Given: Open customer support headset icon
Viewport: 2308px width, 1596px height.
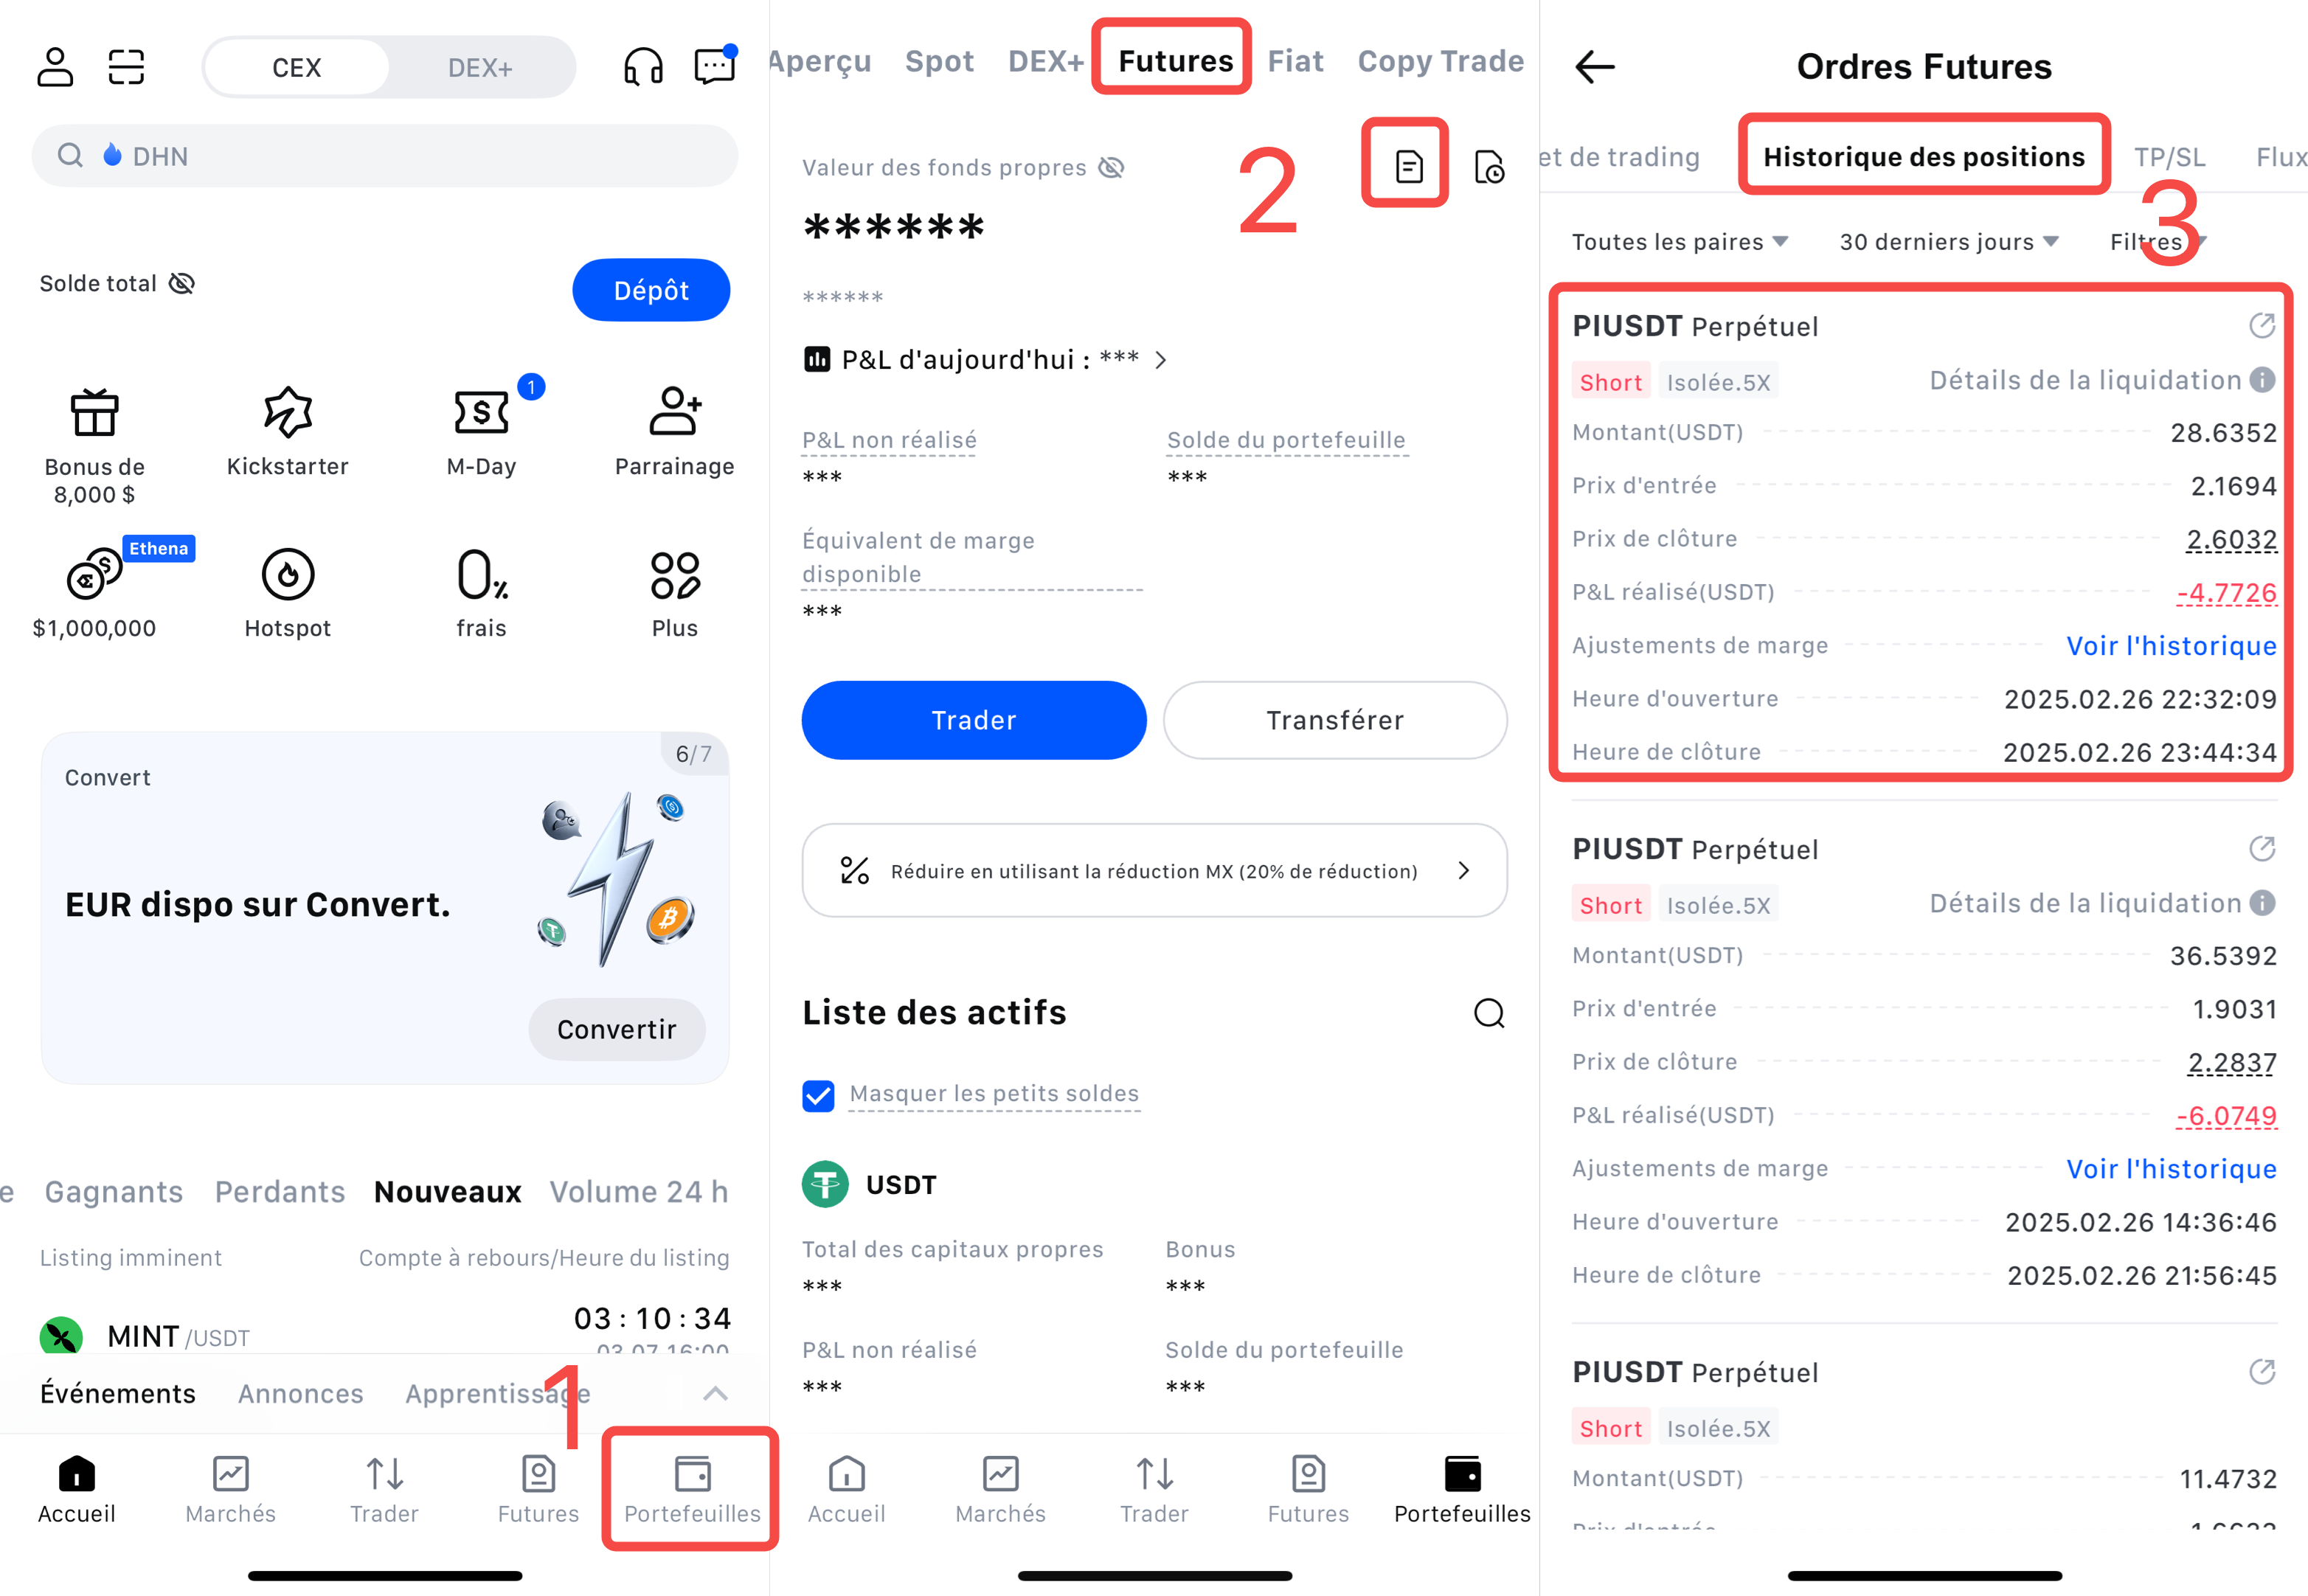Looking at the screenshot, I should (x=643, y=67).
